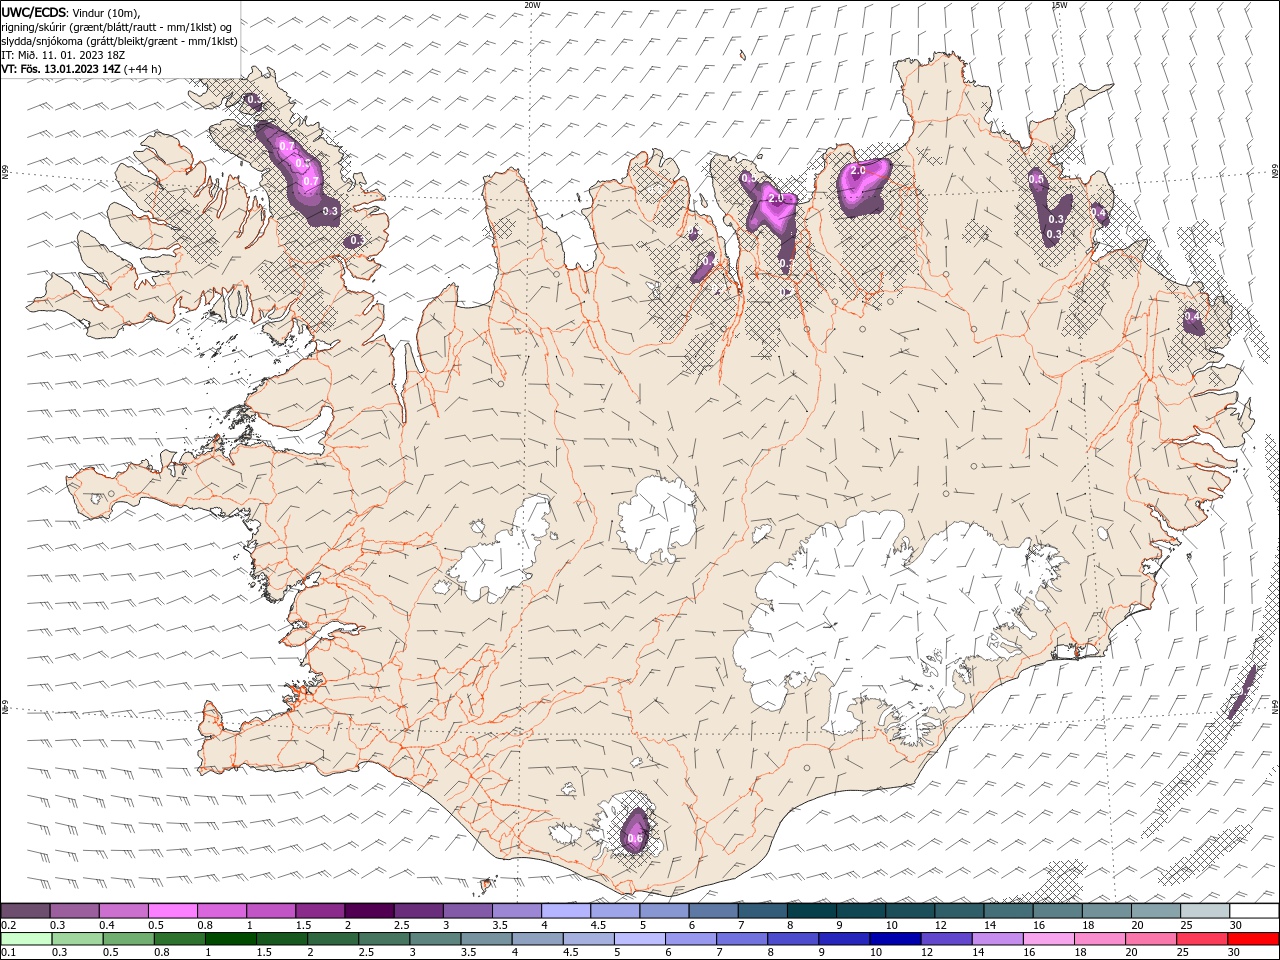Click the 'VT: Fös. 13.01.2023 14Z' valid time line
This screenshot has height=960, width=1280.
(81, 69)
